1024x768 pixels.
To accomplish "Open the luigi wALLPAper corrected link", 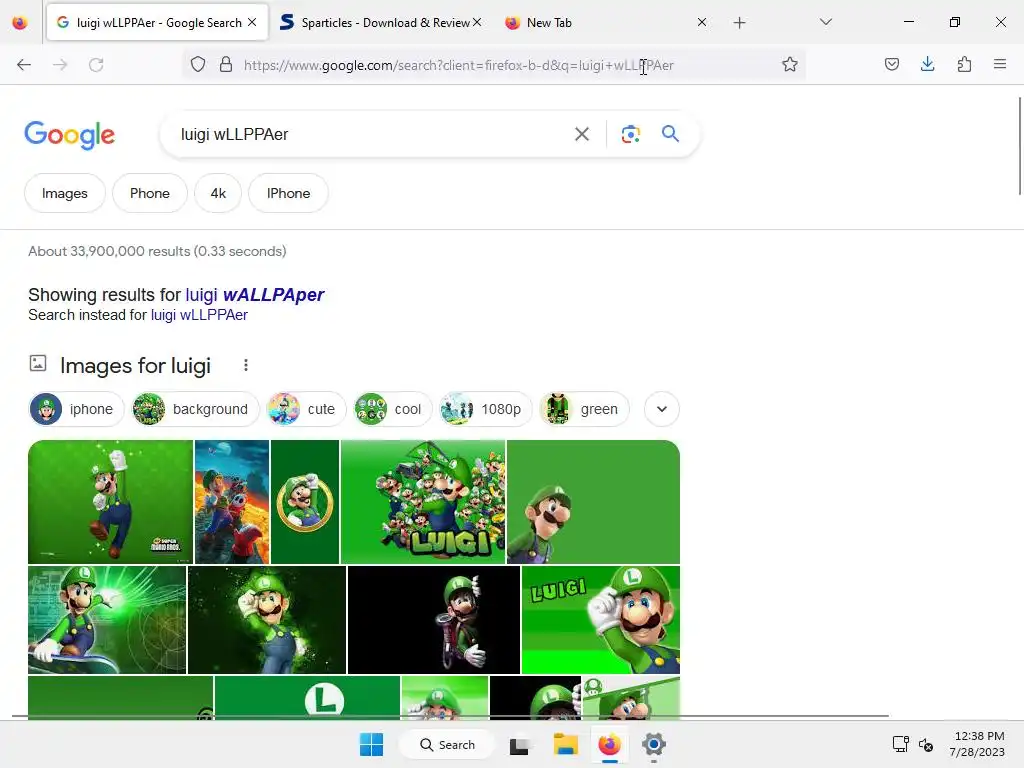I will [255, 295].
